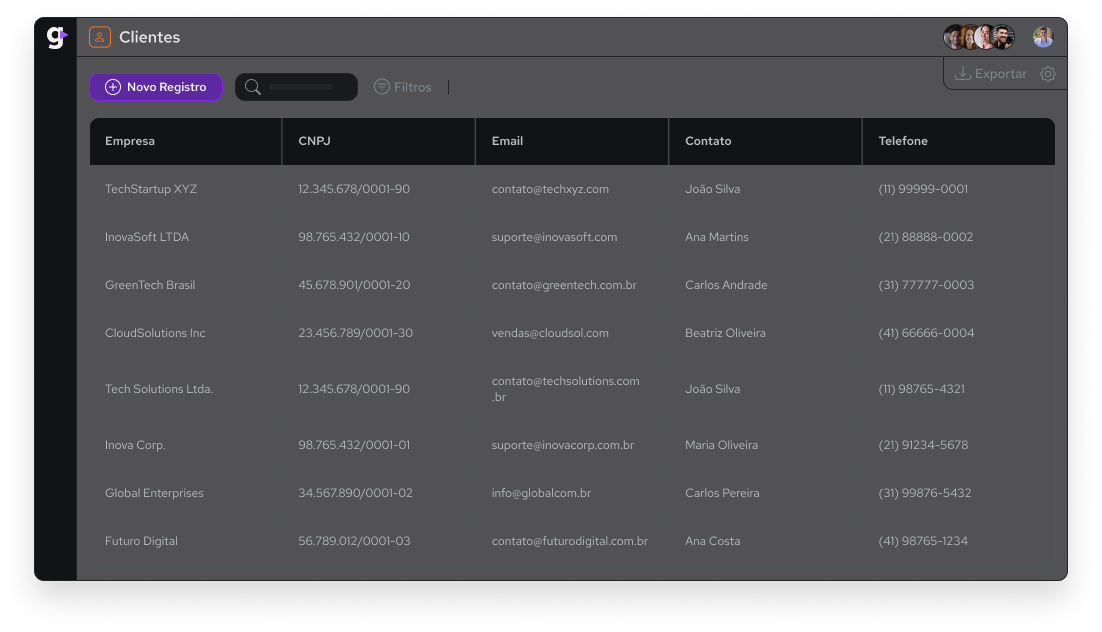Select the Email column header
This screenshot has width=1102, height=632.
[x=507, y=141]
